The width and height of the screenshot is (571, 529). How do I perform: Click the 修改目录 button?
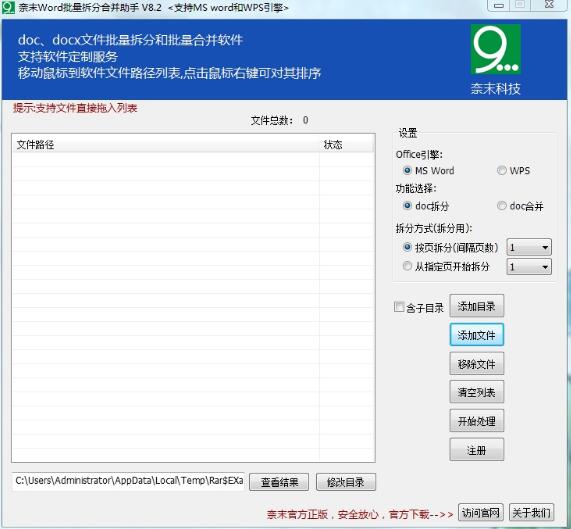coord(346,482)
